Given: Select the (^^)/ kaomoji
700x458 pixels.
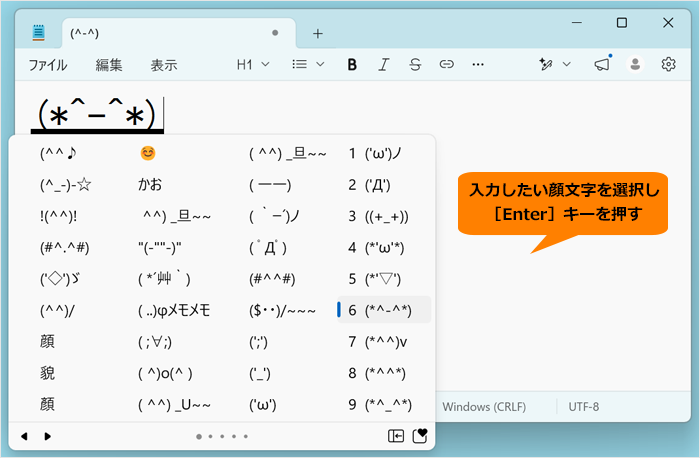Looking at the screenshot, I should tap(57, 310).
